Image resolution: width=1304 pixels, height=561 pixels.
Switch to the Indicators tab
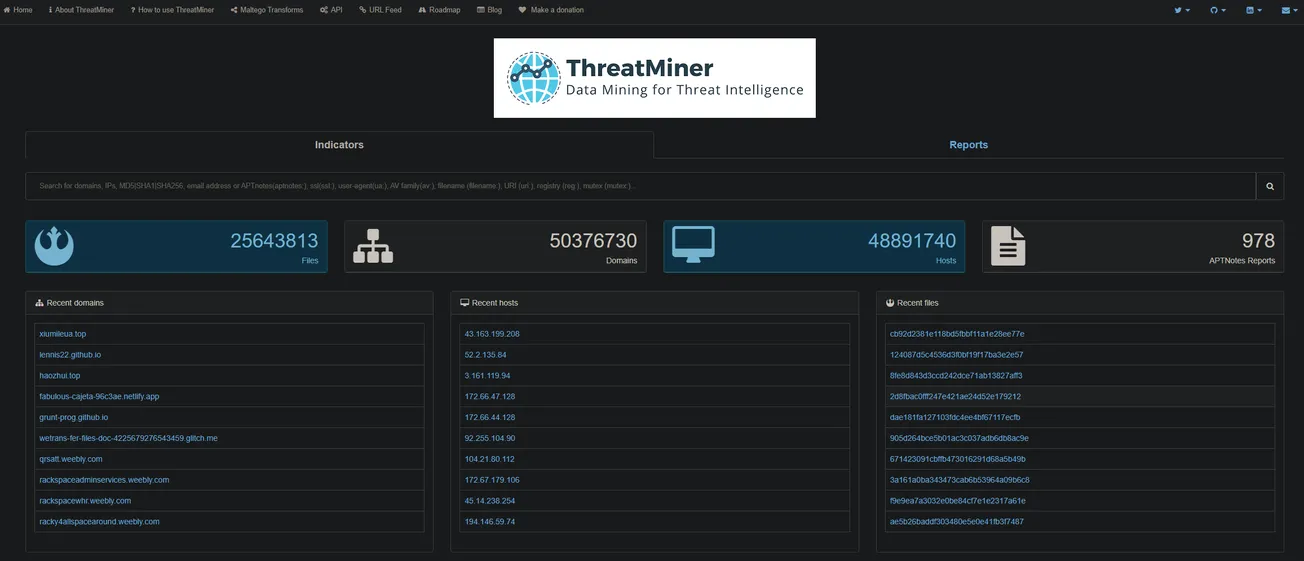[x=339, y=145]
